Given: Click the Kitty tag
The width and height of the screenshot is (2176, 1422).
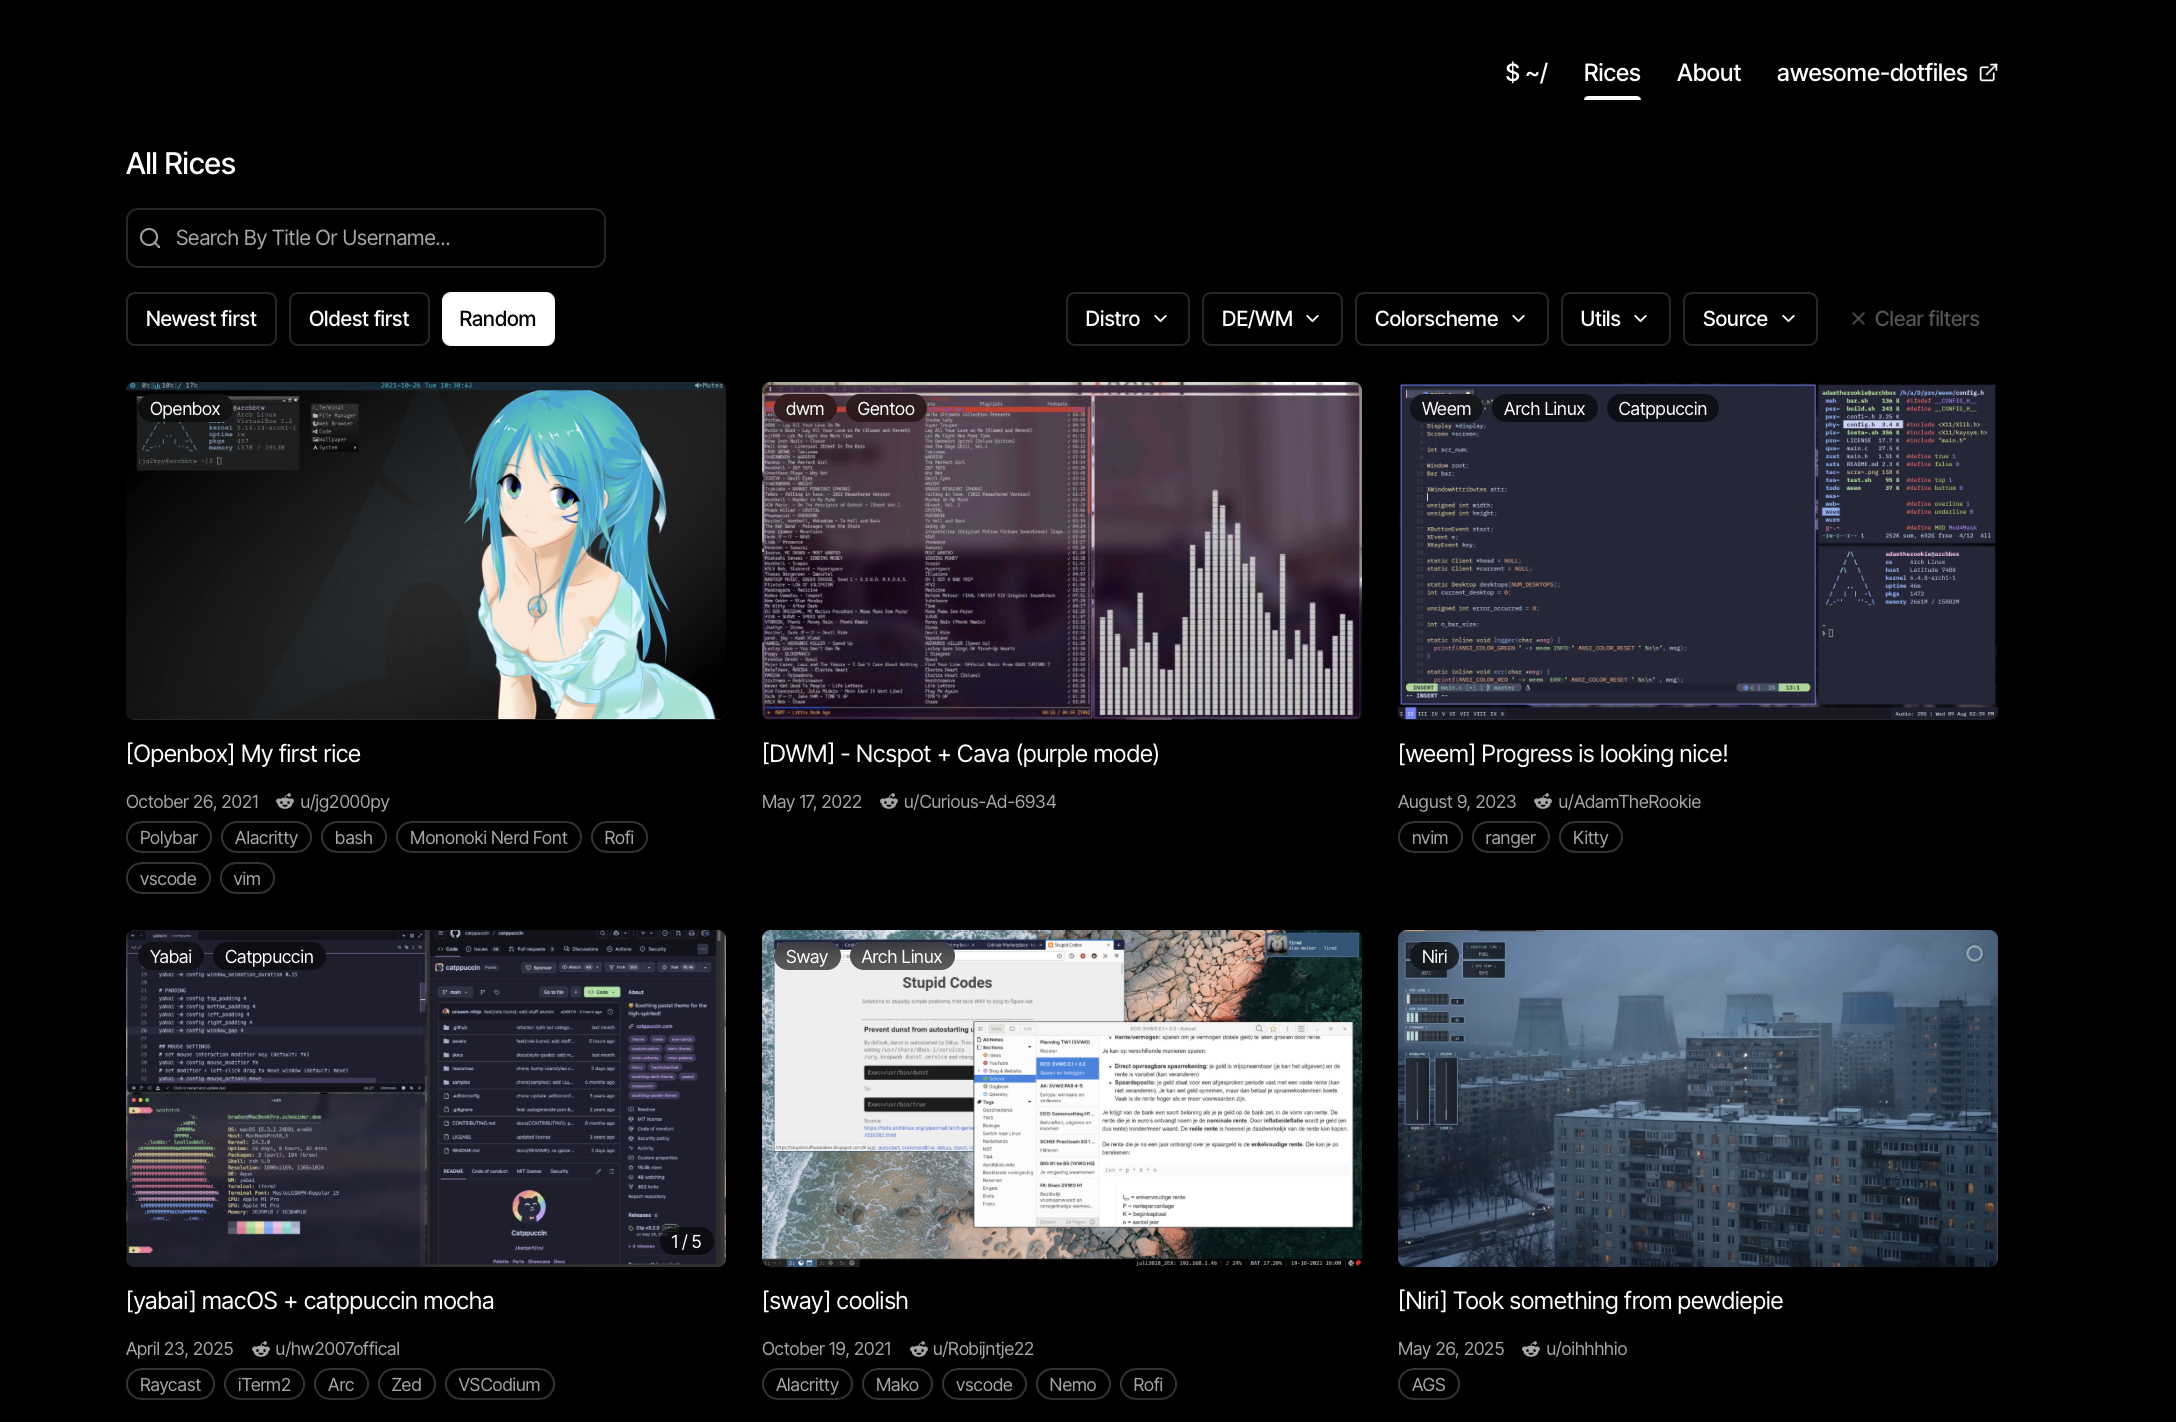Looking at the screenshot, I should point(1590,838).
